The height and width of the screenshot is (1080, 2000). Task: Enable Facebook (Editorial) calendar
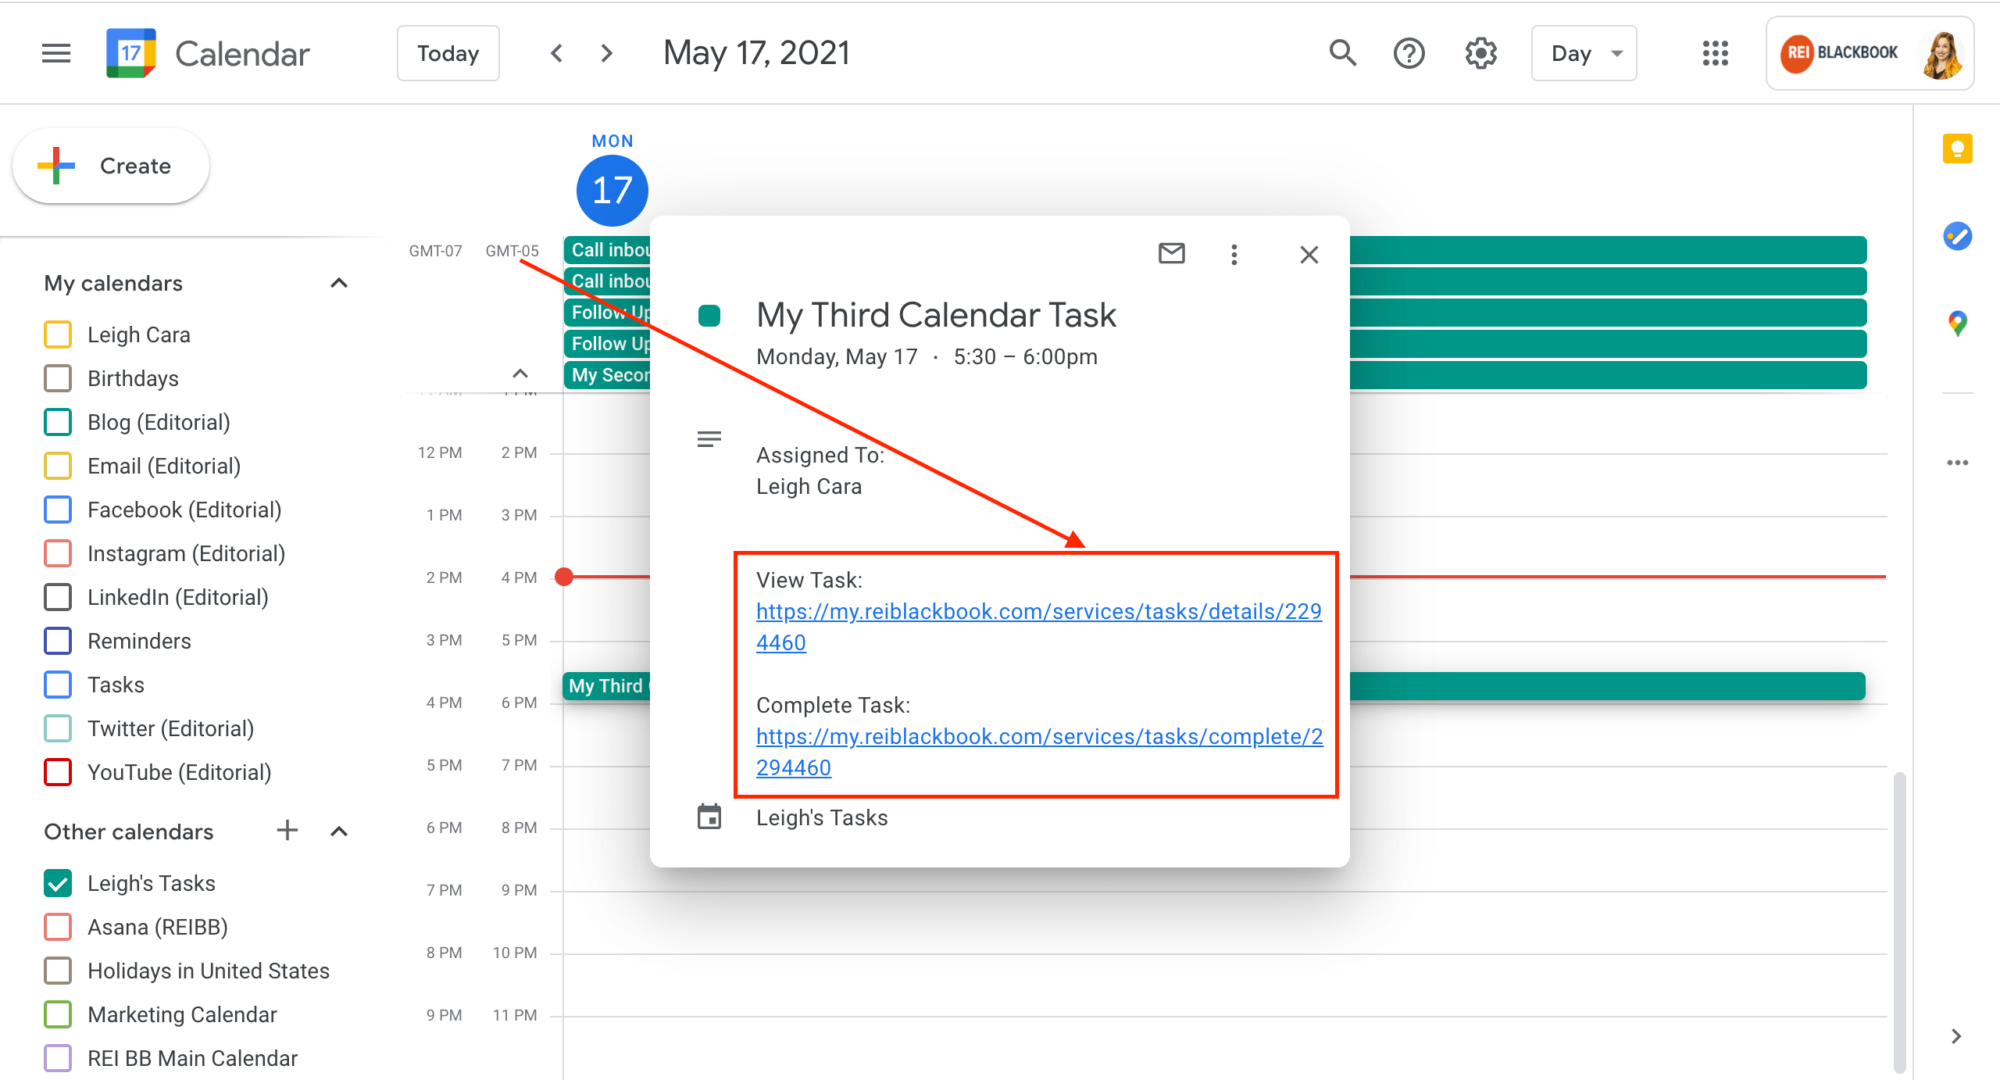click(58, 509)
